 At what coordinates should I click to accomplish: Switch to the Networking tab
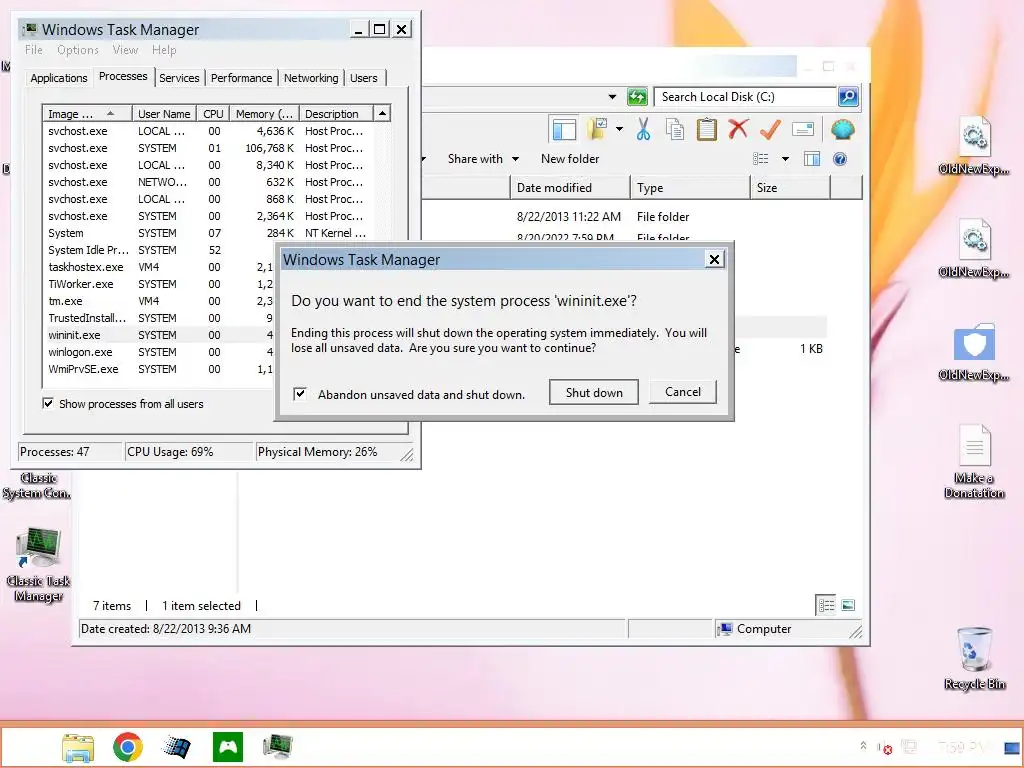pyautogui.click(x=311, y=78)
